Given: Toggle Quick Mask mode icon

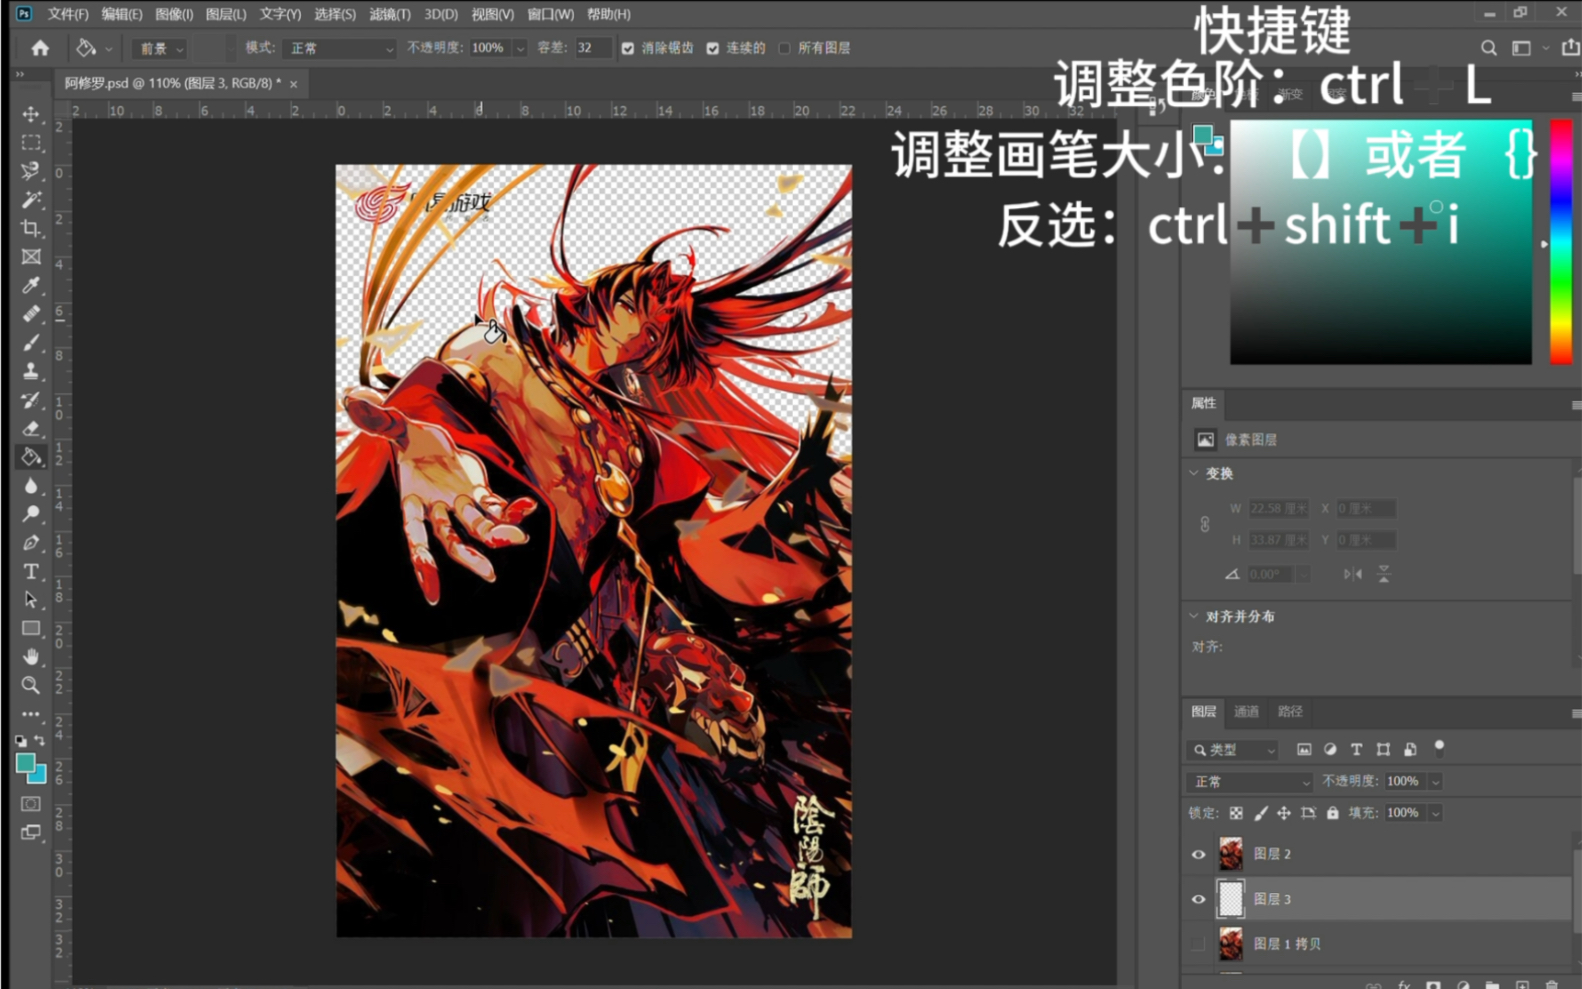Looking at the screenshot, I should click(x=31, y=804).
